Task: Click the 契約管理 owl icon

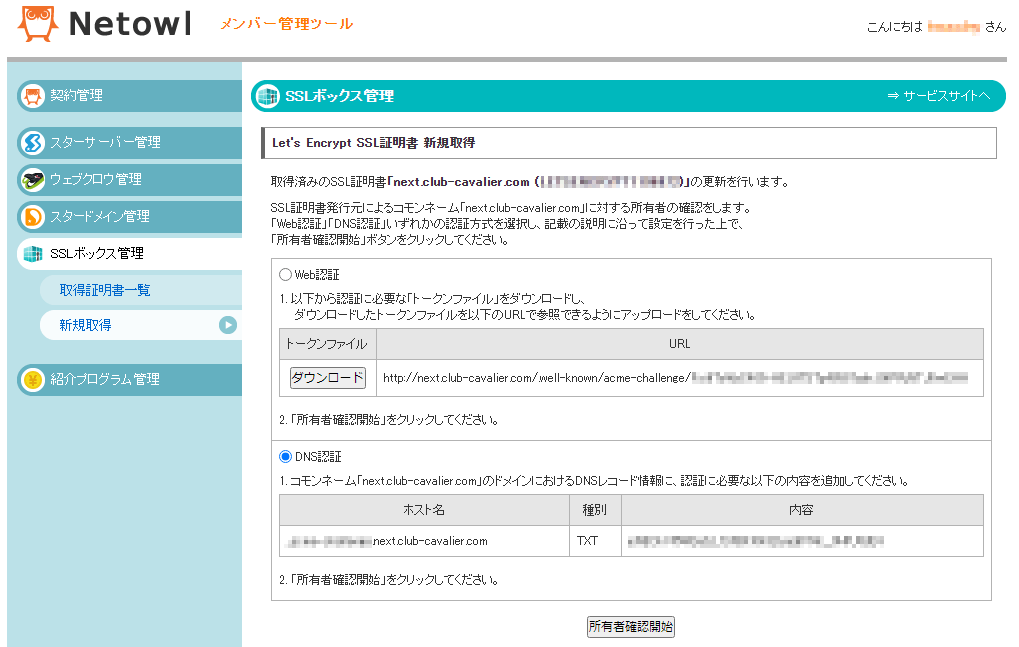Action: click(x=32, y=96)
